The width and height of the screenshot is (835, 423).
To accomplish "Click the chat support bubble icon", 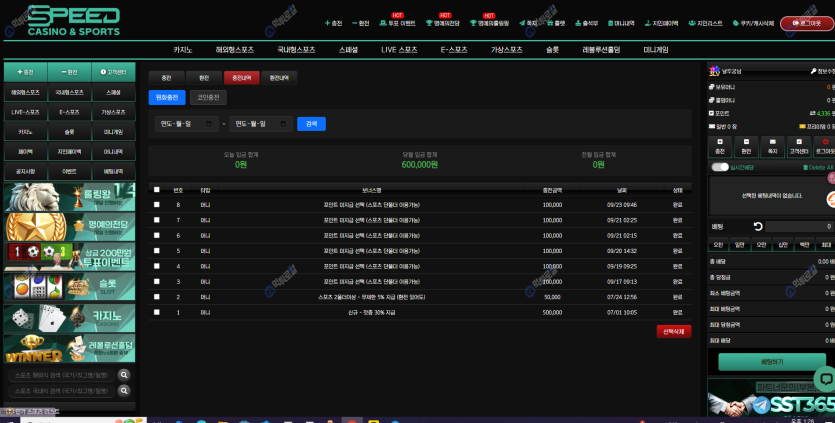I will coord(822,378).
